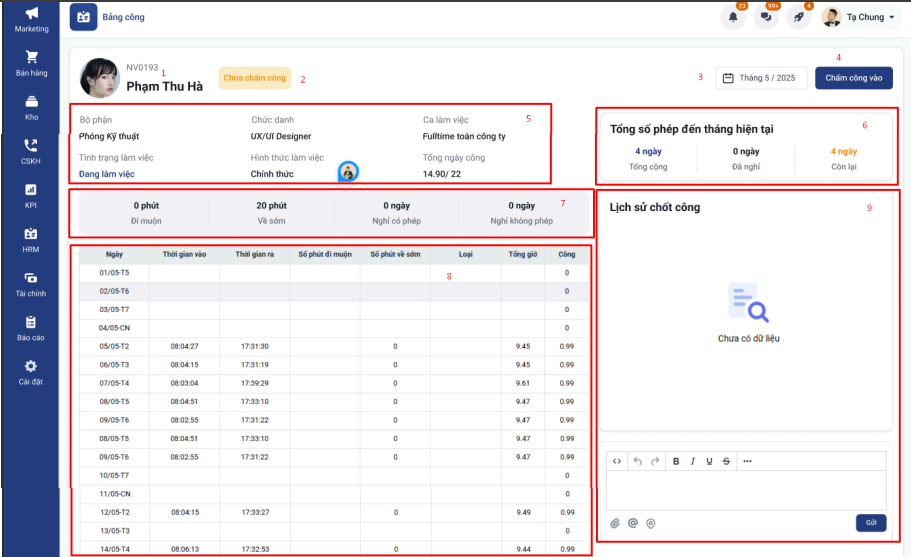
Task: Click the undo arrow in editor
Action: [638, 461]
